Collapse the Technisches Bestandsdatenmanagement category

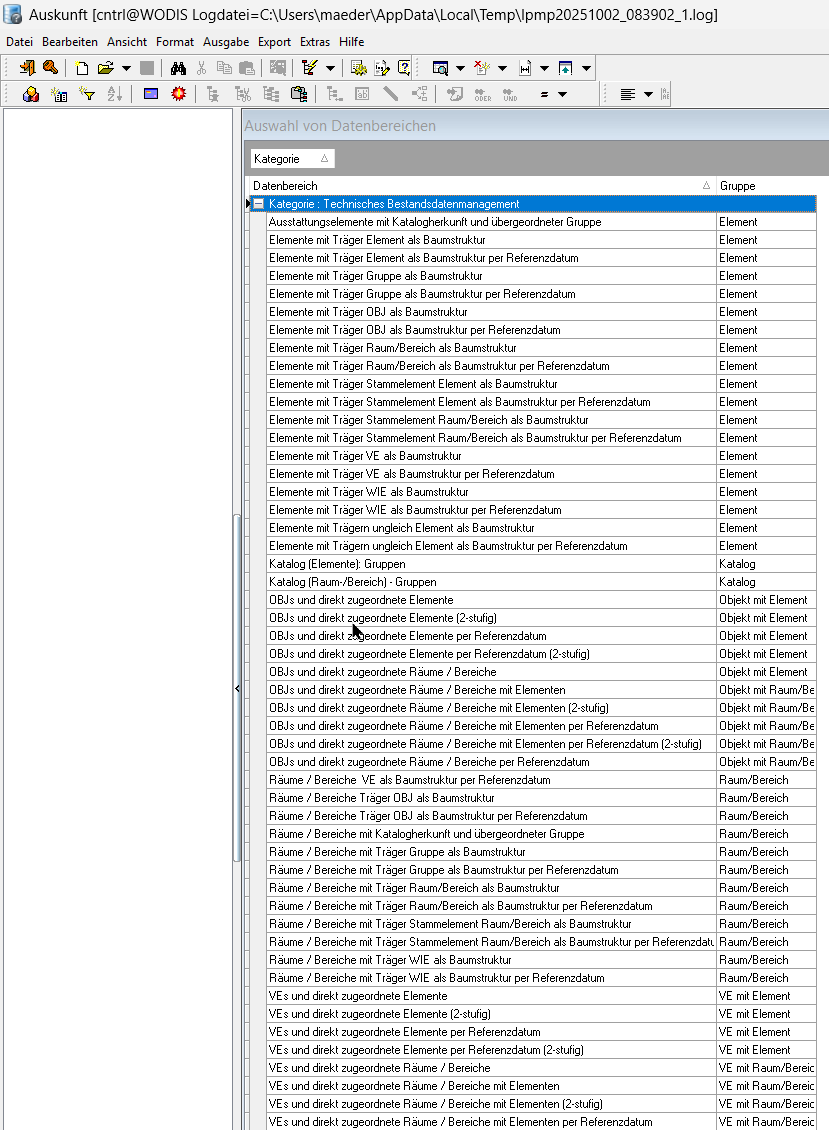coord(258,204)
